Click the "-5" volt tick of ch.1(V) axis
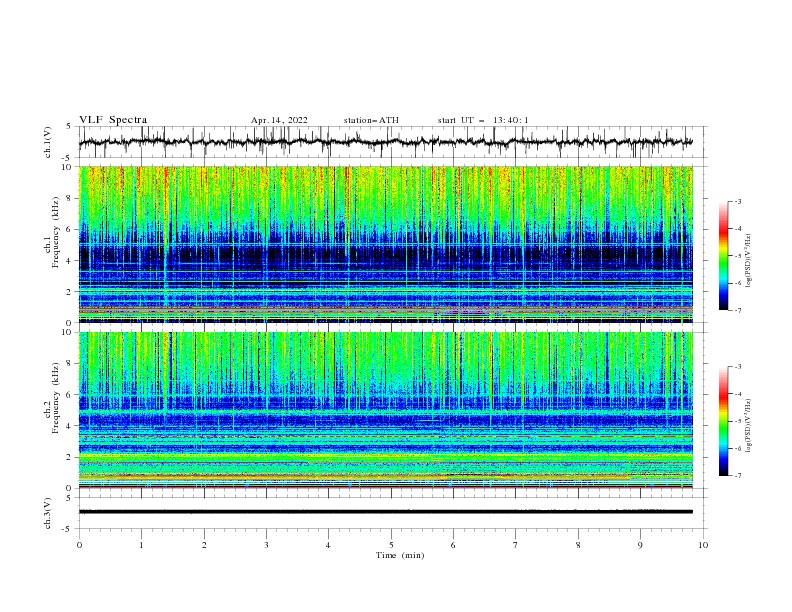The height and width of the screenshot is (612, 792). coord(68,158)
